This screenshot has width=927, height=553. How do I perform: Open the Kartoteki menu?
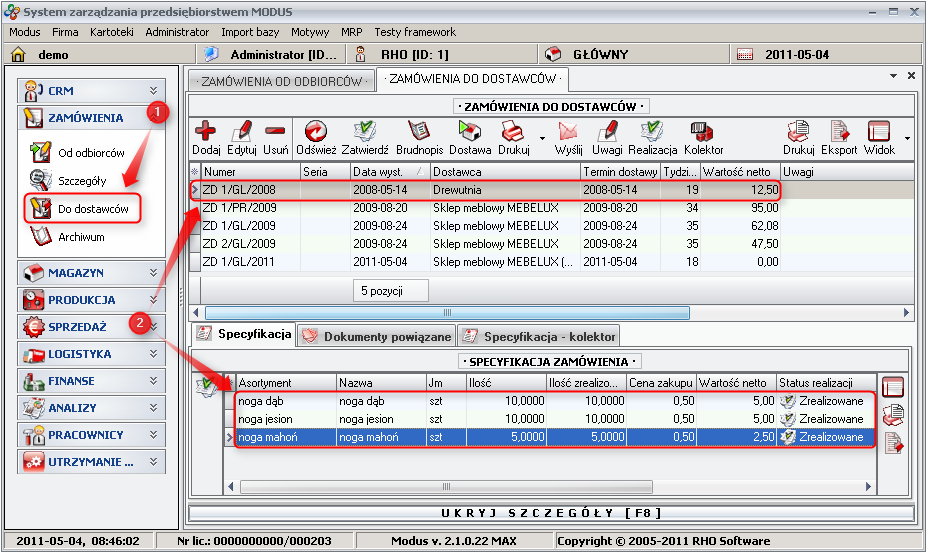pyautogui.click(x=112, y=32)
